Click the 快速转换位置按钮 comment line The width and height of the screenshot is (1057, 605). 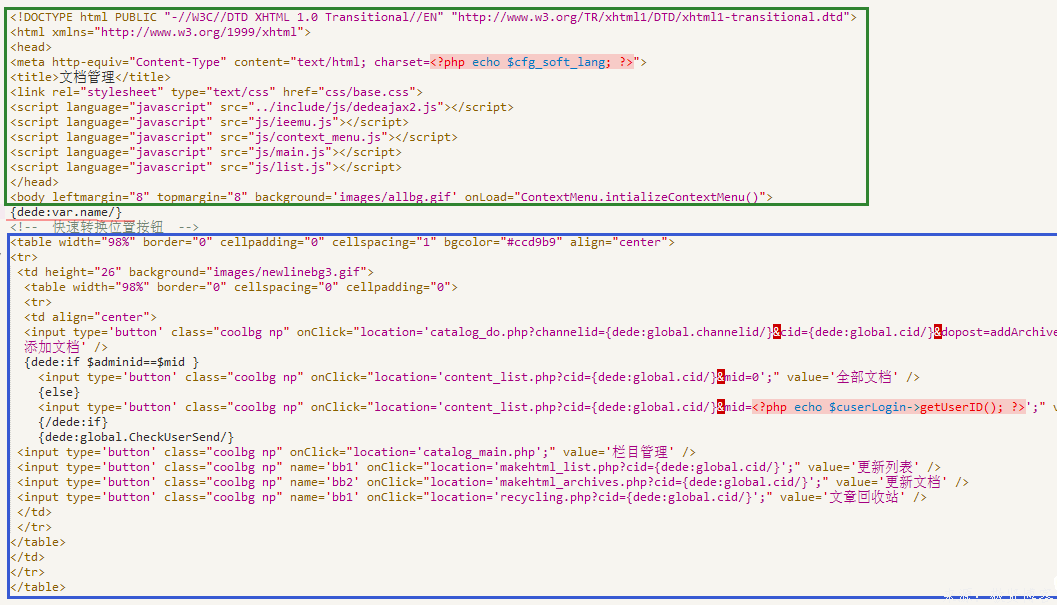point(104,227)
